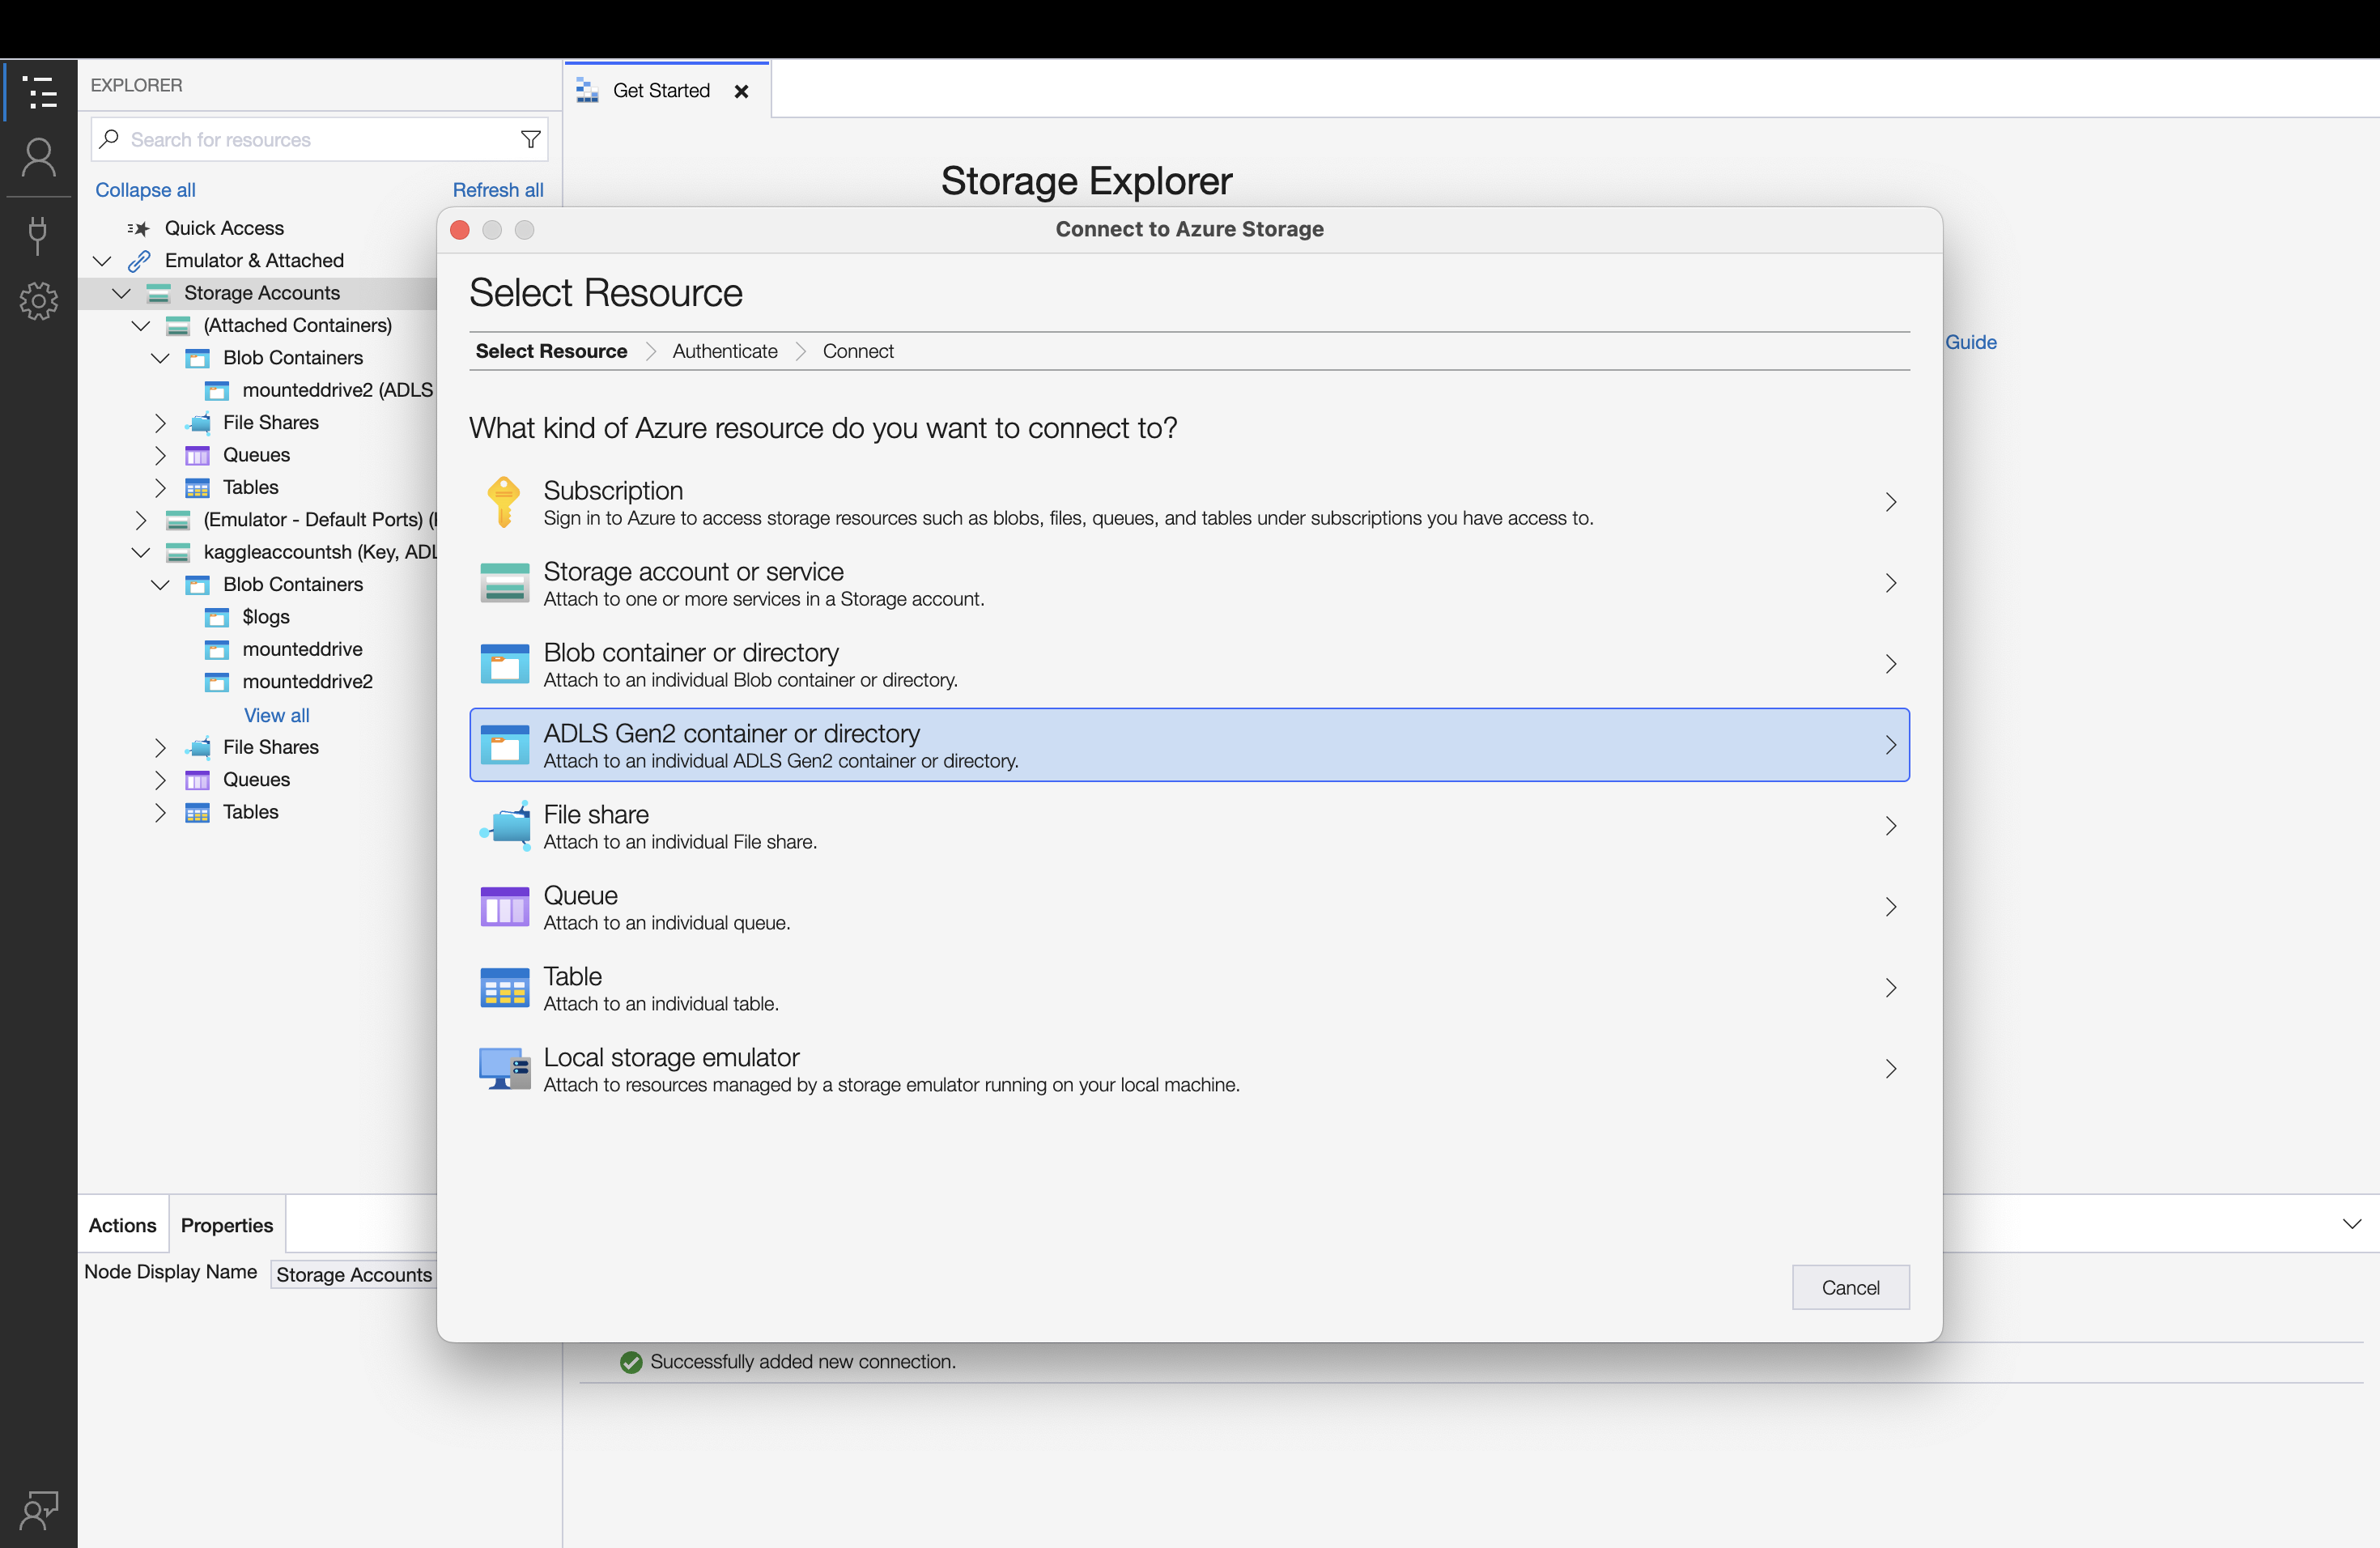This screenshot has height=1548, width=2380.
Task: Open Account Management person icon in sidebar
Action: coord(39,158)
